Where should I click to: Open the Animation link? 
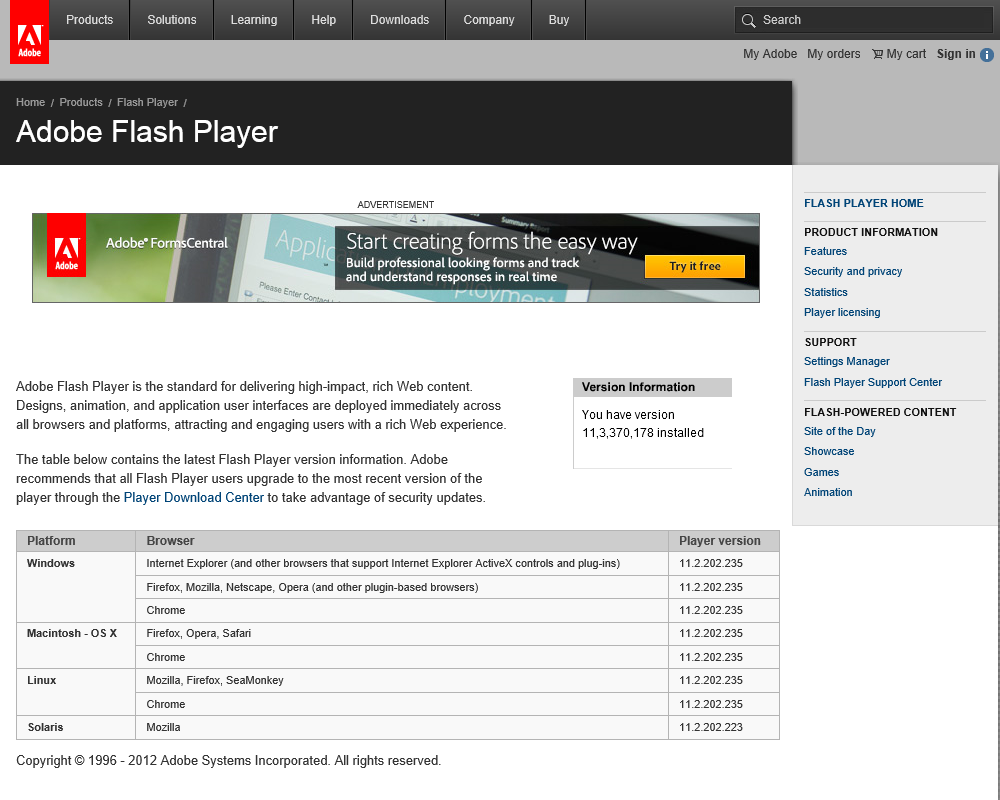point(828,492)
